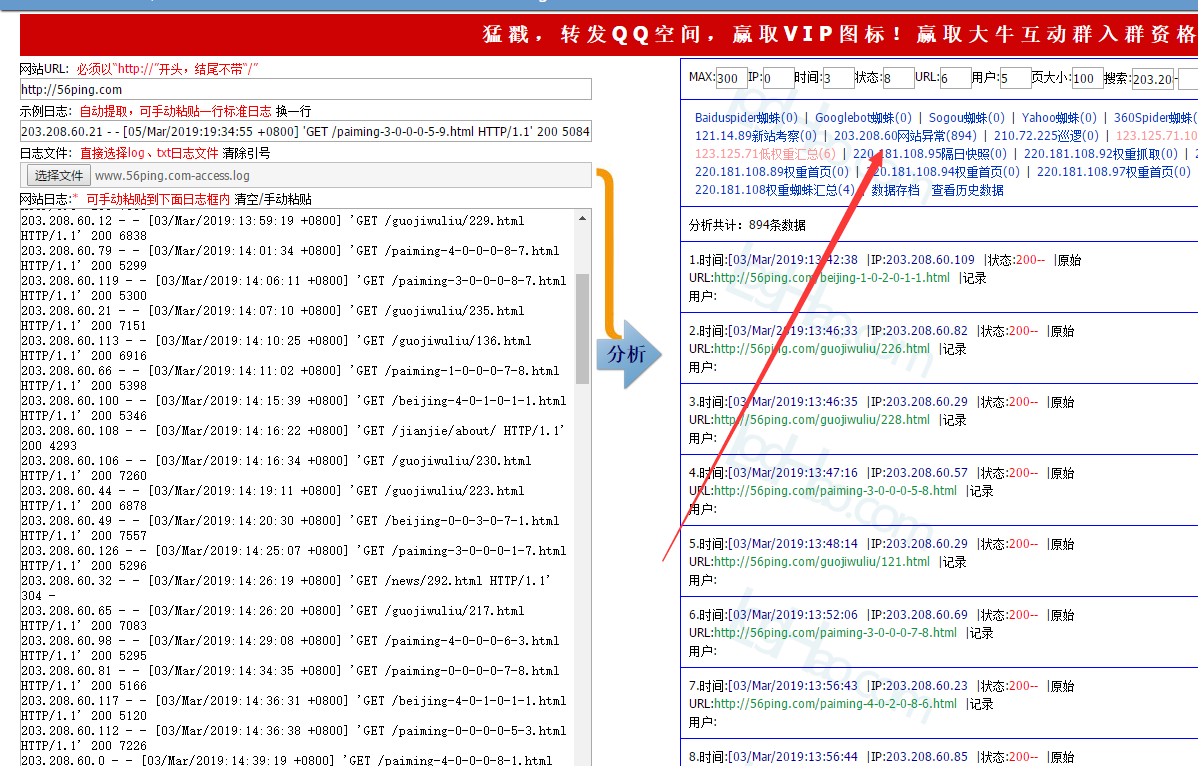
Task: Click the 数据存档 link
Action: (895, 190)
